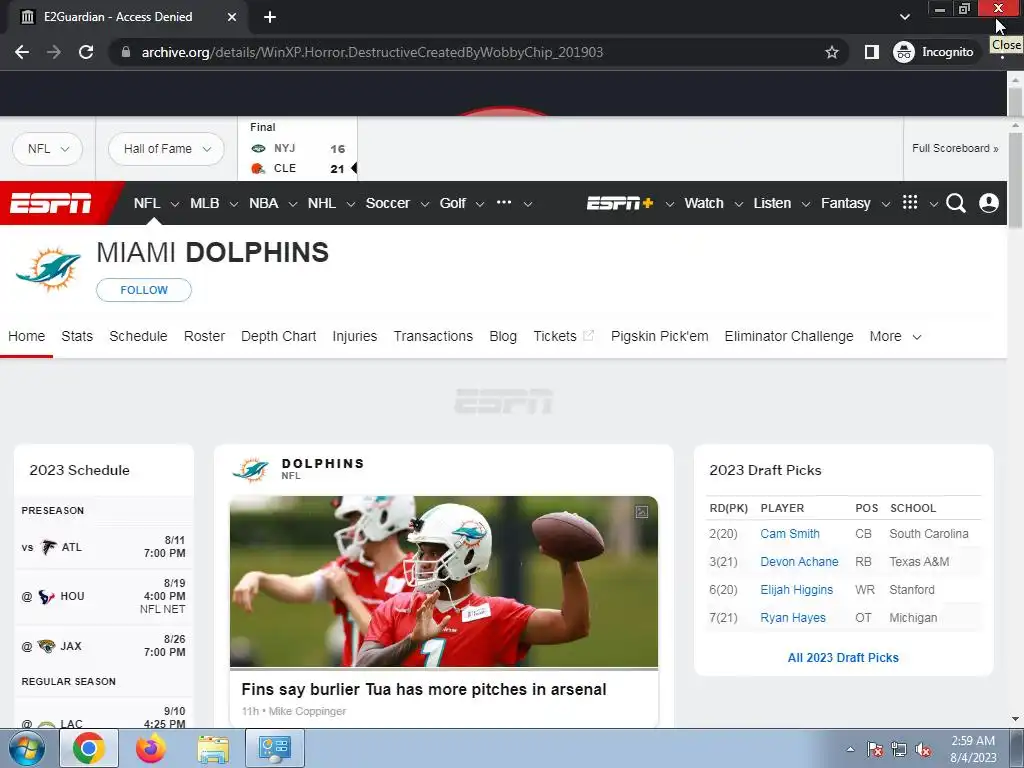The image size is (1024, 768).
Task: Open Cam Smith player link
Action: click(790, 534)
